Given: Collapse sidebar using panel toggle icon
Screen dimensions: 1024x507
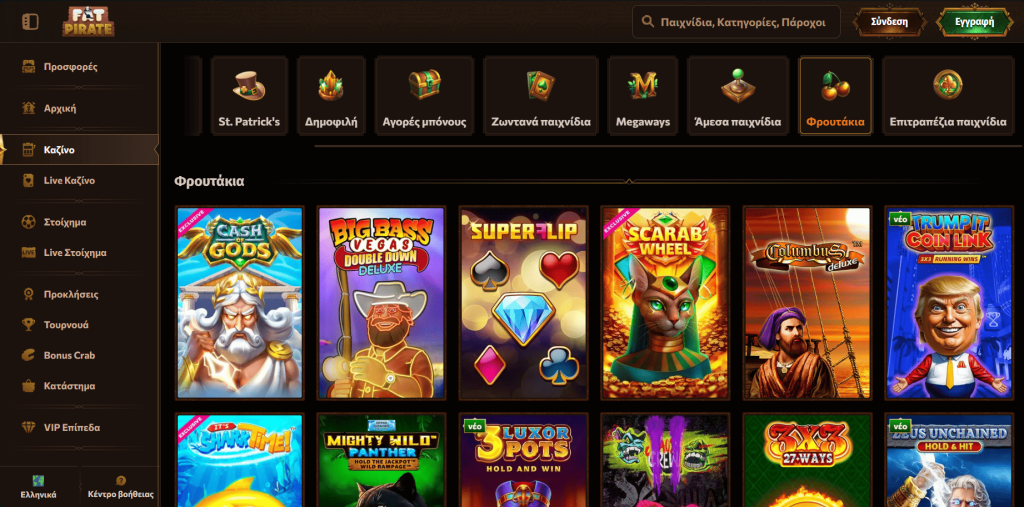Looking at the screenshot, I should [x=30, y=22].
